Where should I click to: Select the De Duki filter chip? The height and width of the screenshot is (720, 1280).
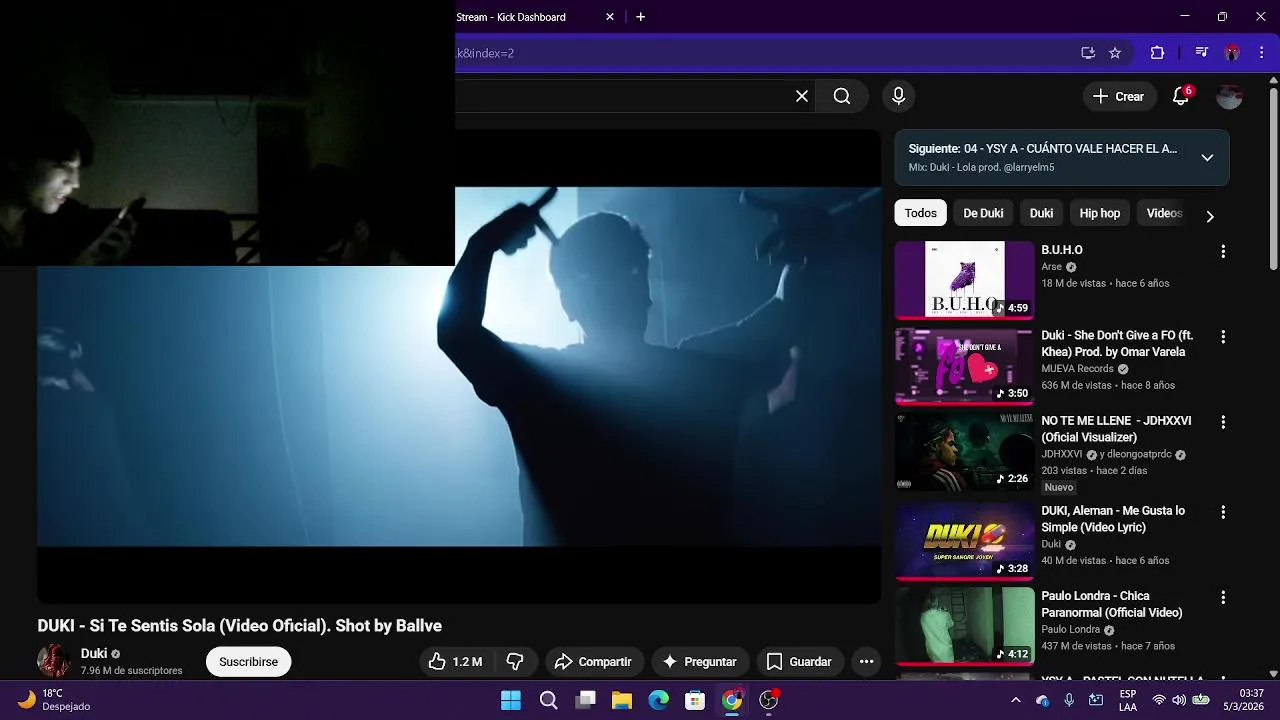[983, 213]
